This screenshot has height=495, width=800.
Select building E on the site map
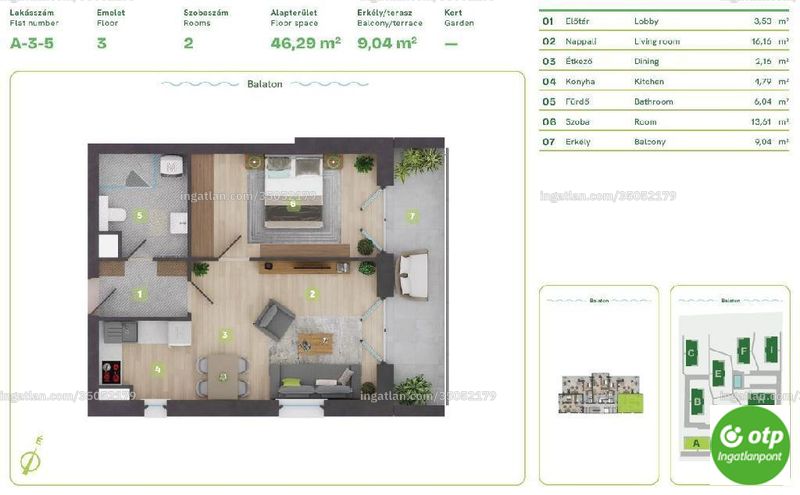pyautogui.click(x=718, y=373)
